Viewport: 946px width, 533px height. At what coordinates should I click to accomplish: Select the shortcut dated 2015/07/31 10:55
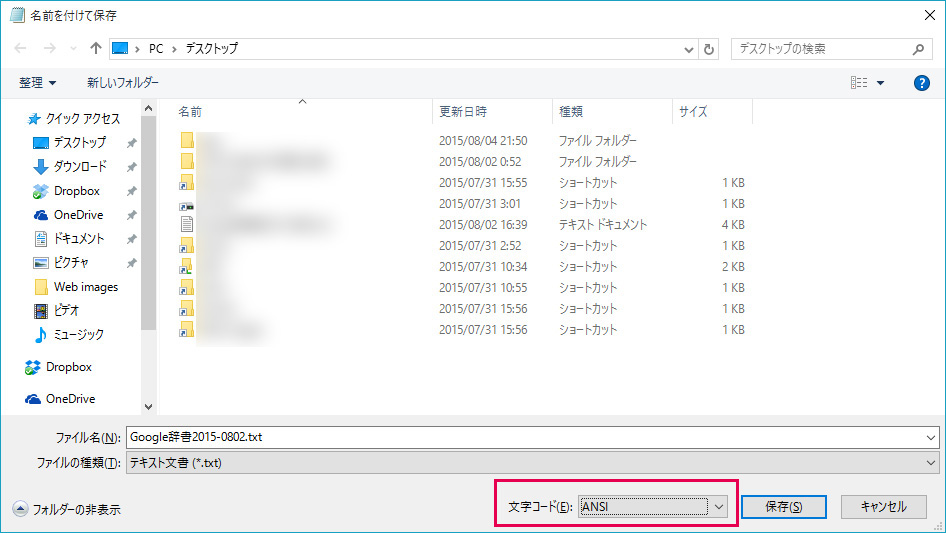coord(462,288)
